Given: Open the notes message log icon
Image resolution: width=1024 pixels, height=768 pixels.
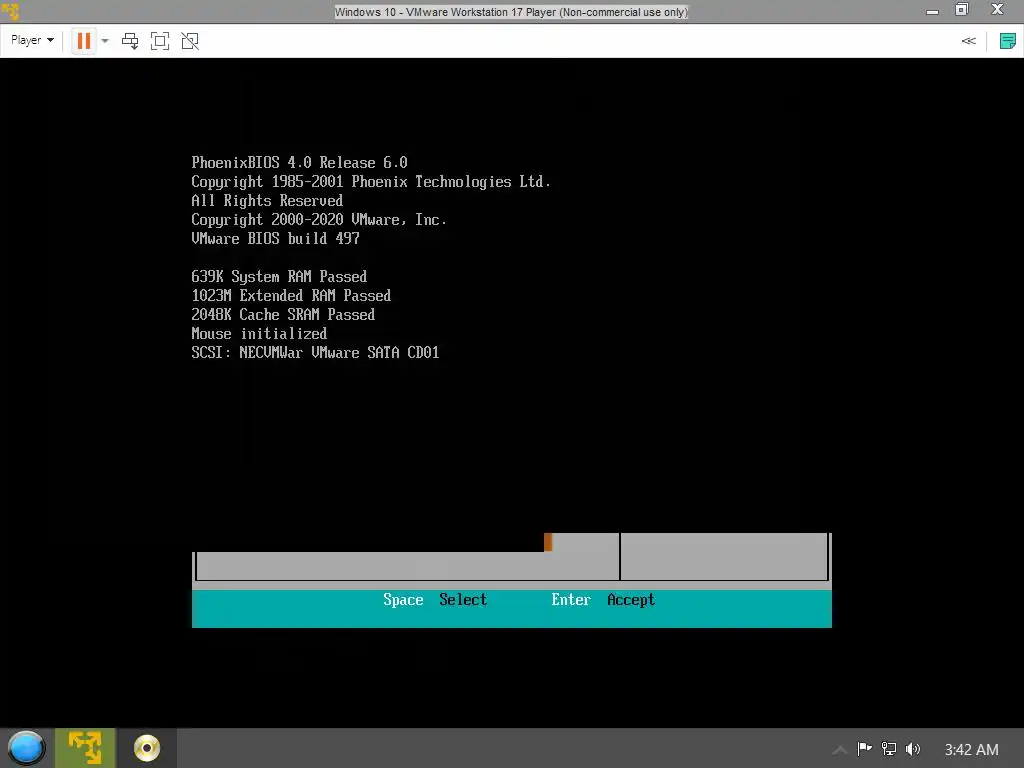Looking at the screenshot, I should pos(1007,41).
